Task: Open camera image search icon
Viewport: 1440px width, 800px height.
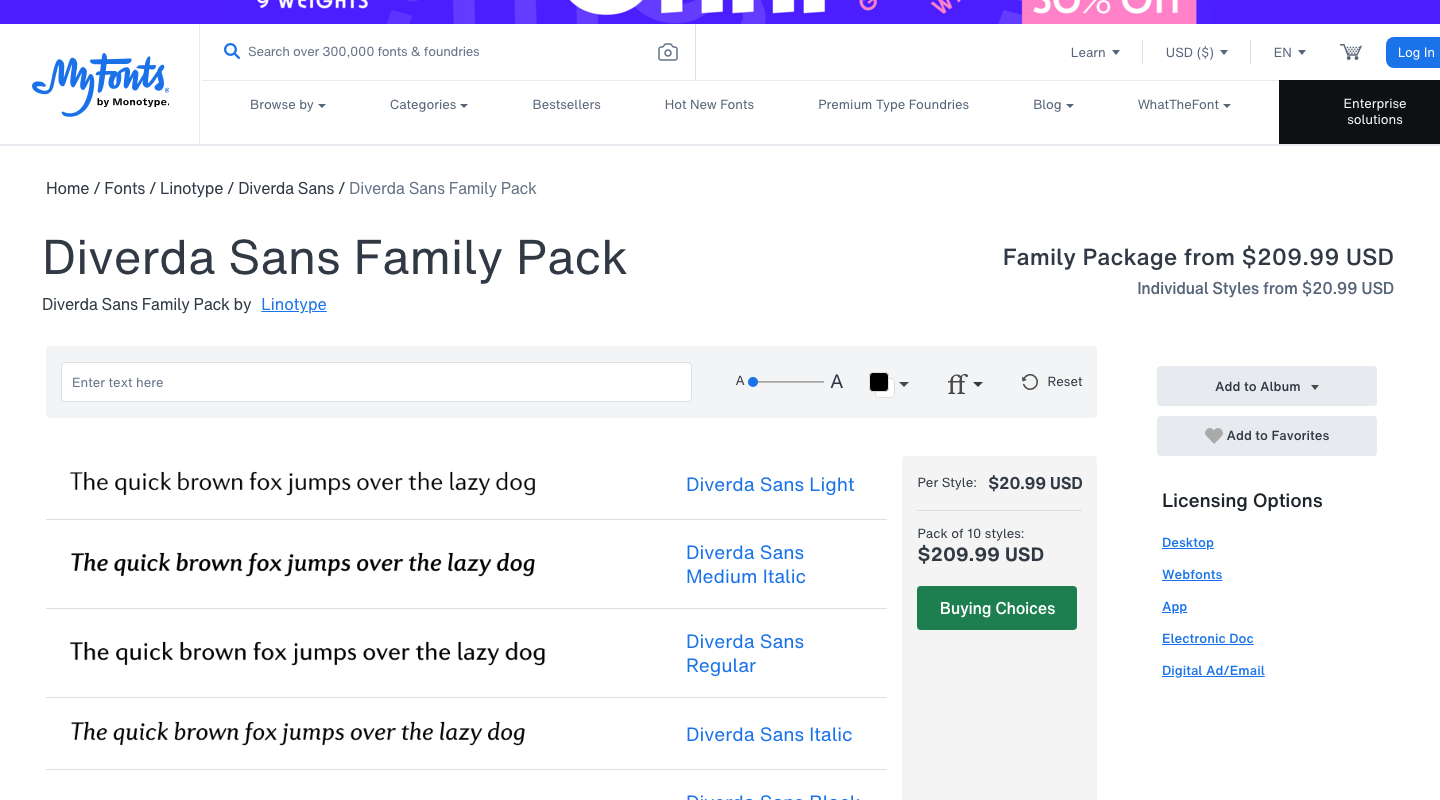Action: tap(668, 52)
